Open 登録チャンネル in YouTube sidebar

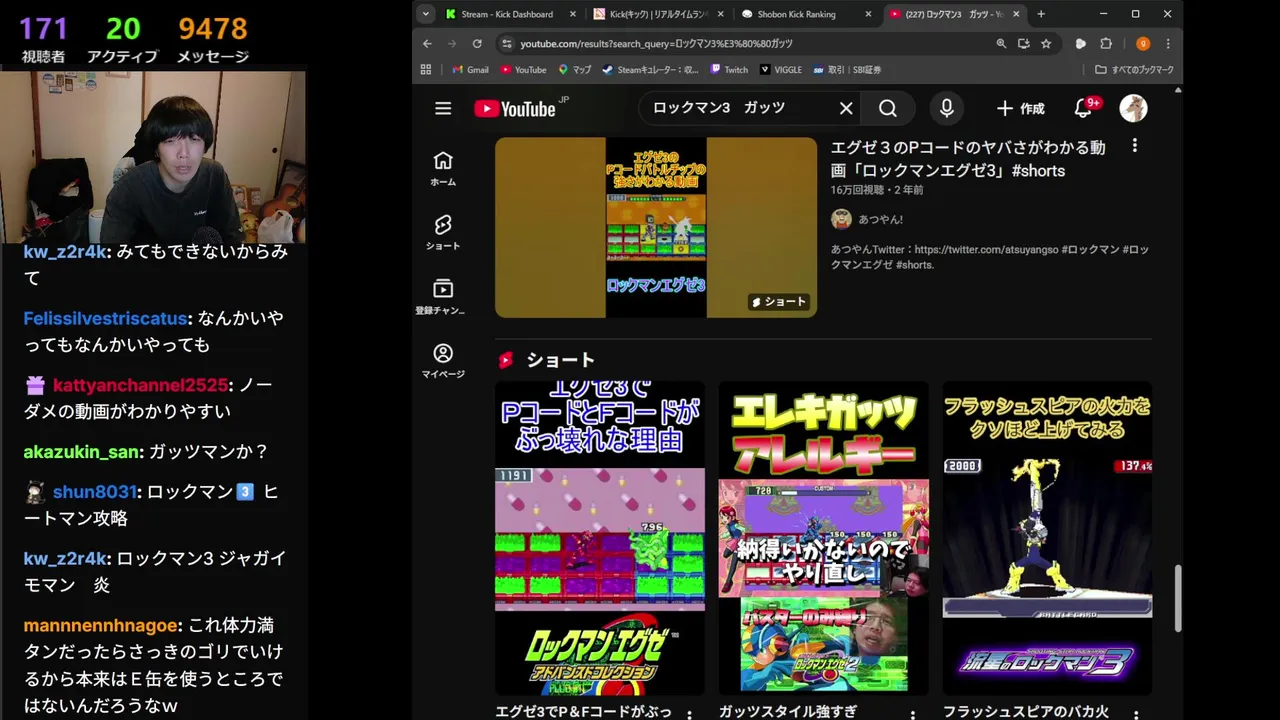pos(443,297)
